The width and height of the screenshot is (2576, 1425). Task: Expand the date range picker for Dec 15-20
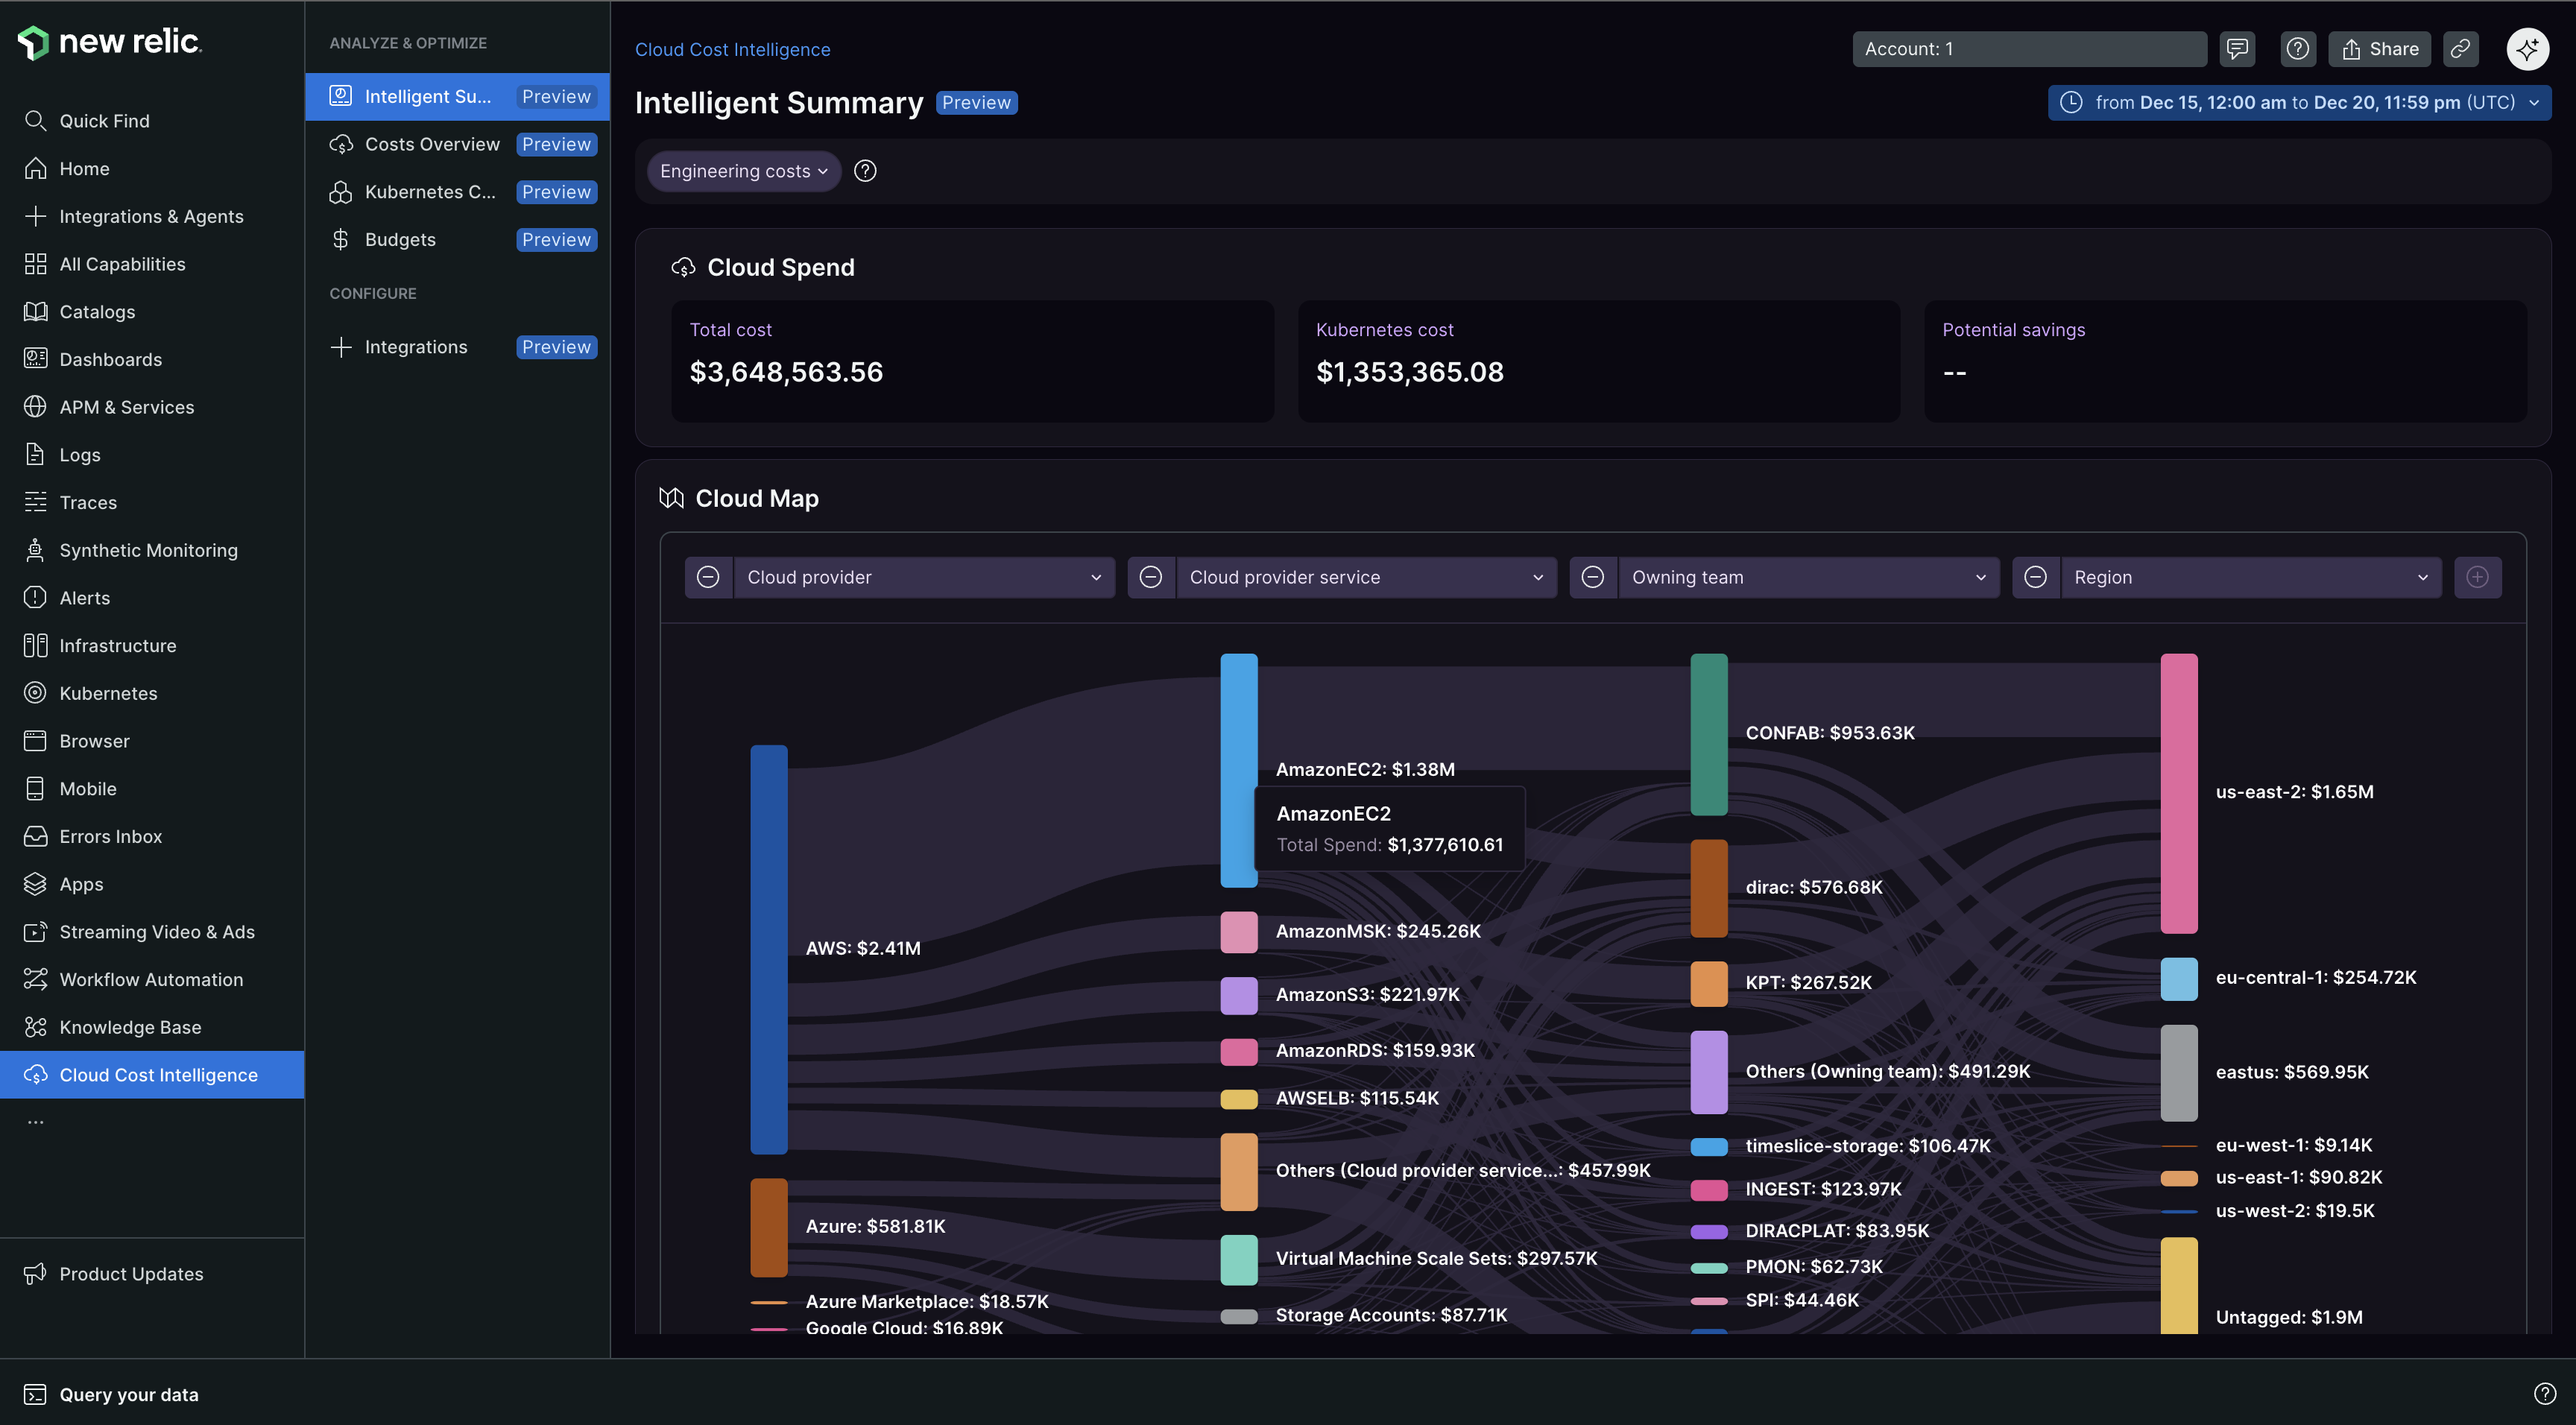[x=2297, y=102]
